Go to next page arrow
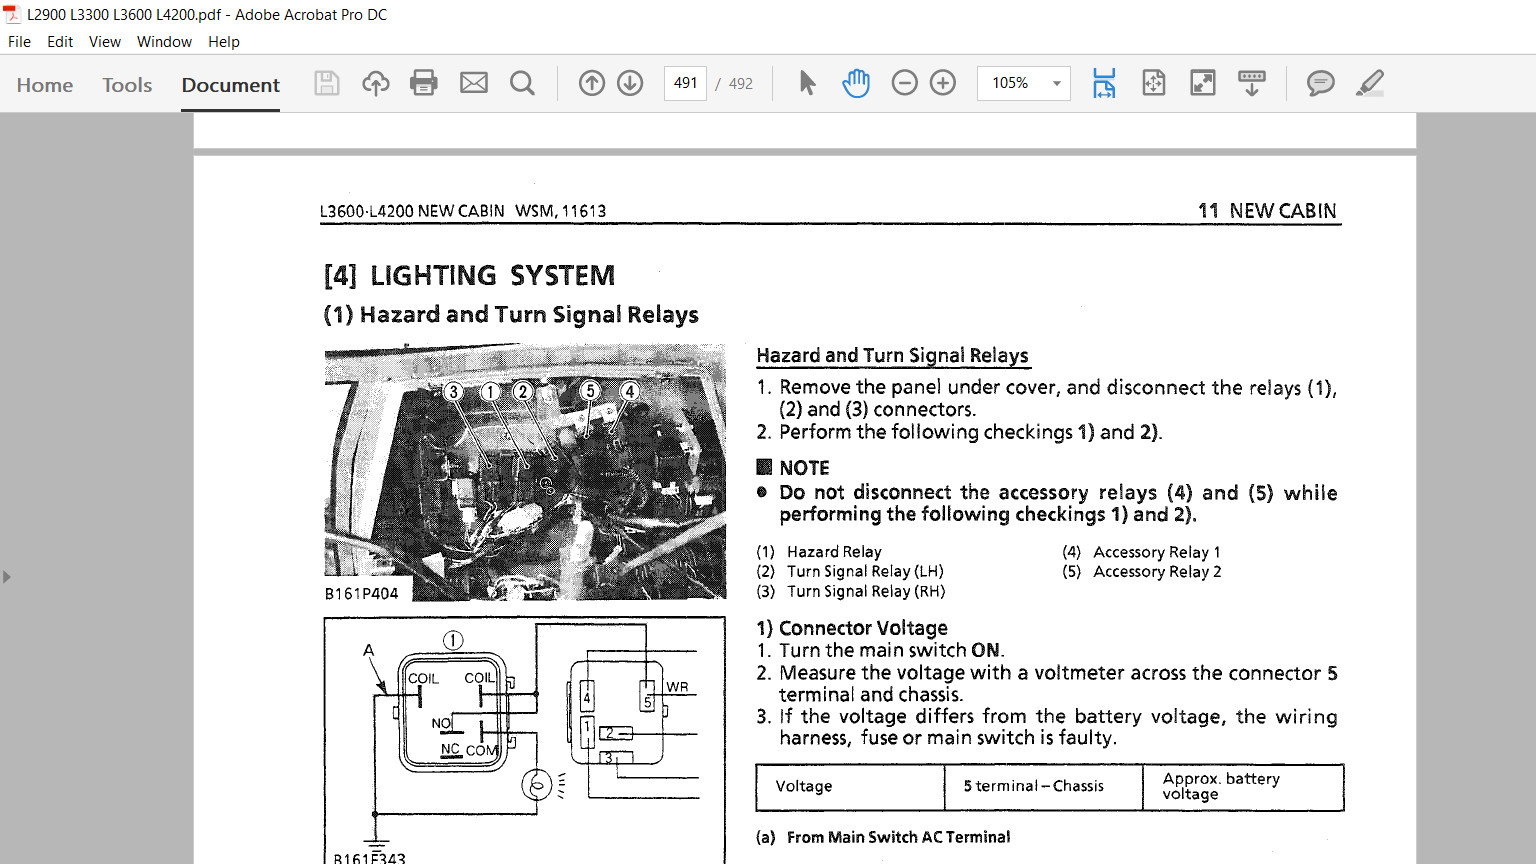This screenshot has height=864, width=1536. pos(630,83)
